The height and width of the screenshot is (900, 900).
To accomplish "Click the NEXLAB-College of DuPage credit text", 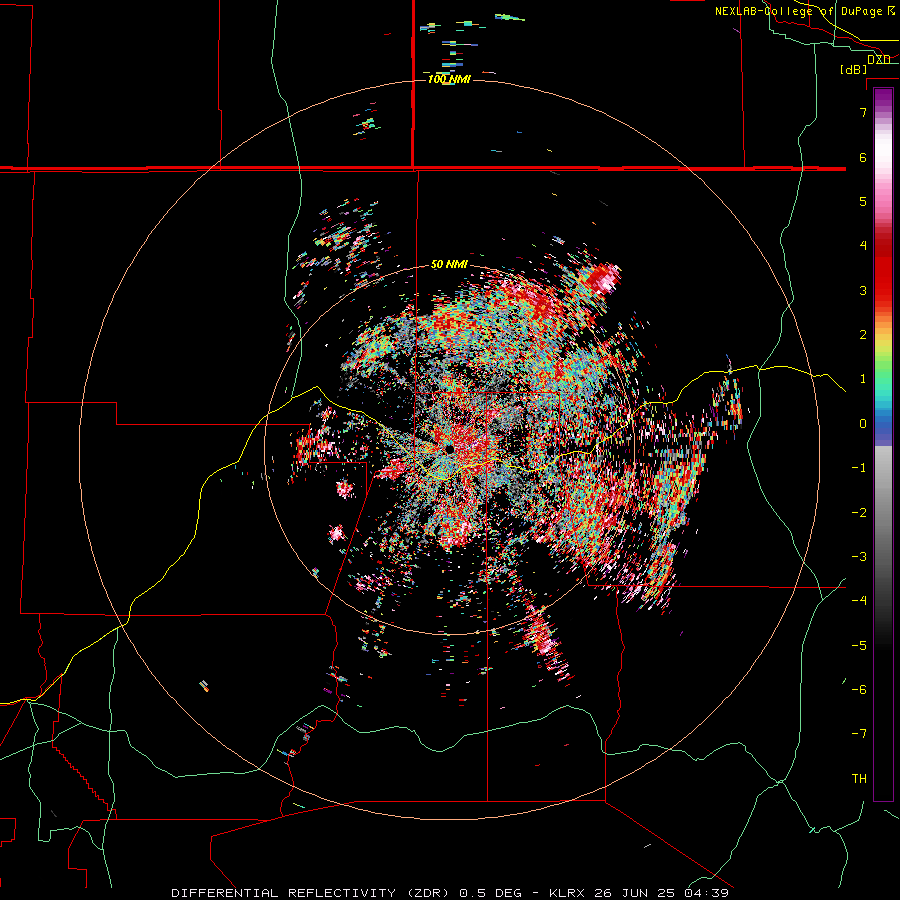I will pos(798,11).
